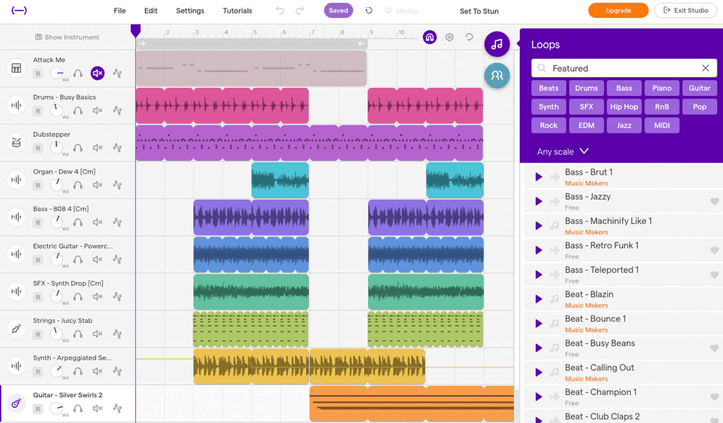Open the Loops library music note button

point(497,44)
